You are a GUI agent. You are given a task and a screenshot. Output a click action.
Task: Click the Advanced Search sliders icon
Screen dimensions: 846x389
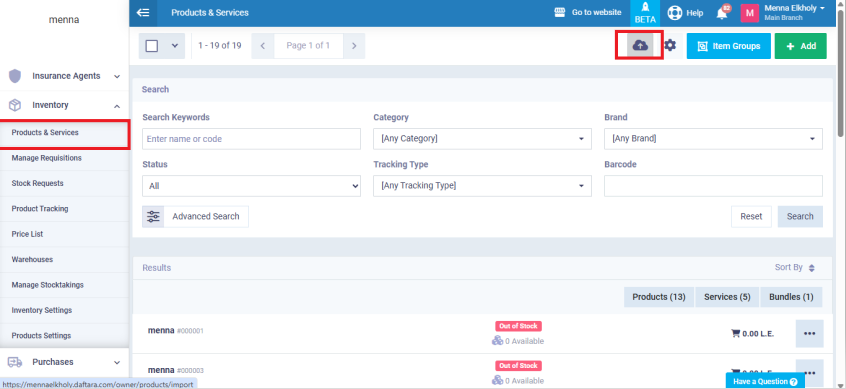coord(153,216)
